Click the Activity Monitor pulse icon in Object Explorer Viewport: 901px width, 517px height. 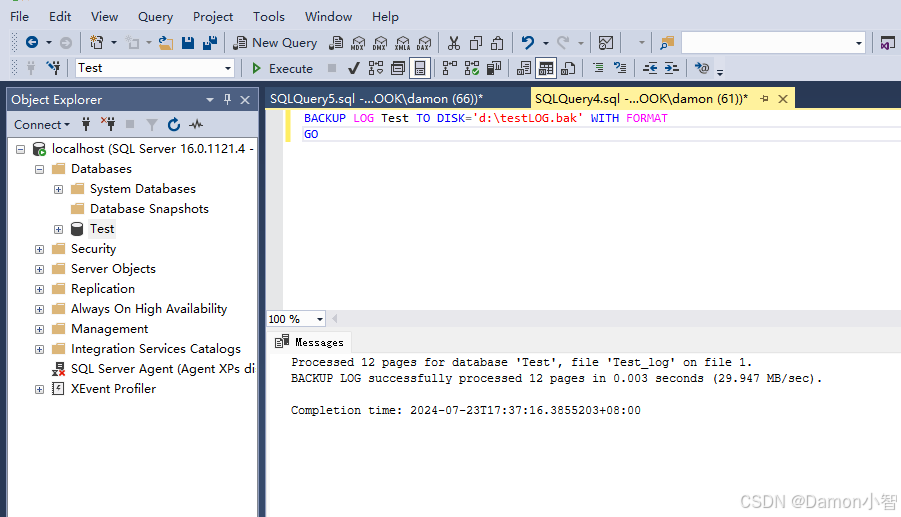coord(196,124)
